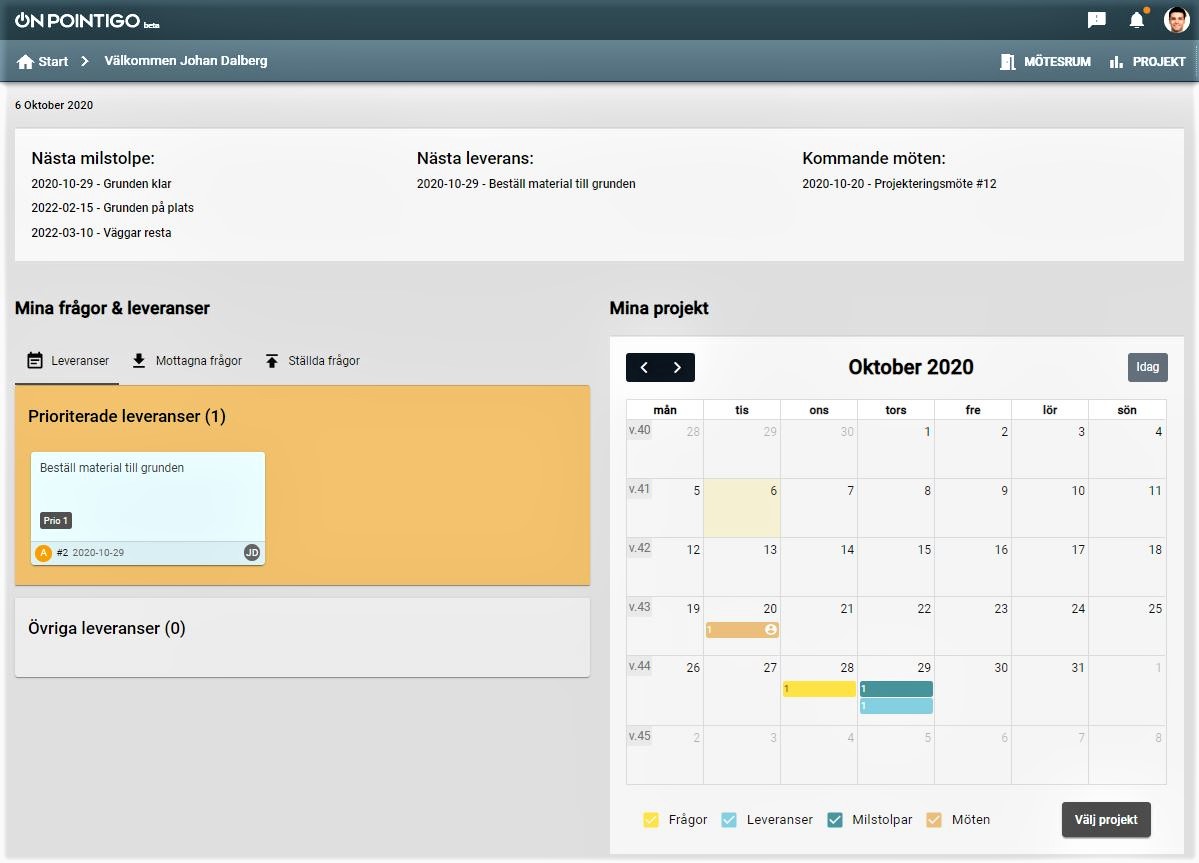Image resolution: width=1199 pixels, height=863 pixels.
Task: Open the Projekteringsmöte #12 meeting link
Action: point(899,184)
